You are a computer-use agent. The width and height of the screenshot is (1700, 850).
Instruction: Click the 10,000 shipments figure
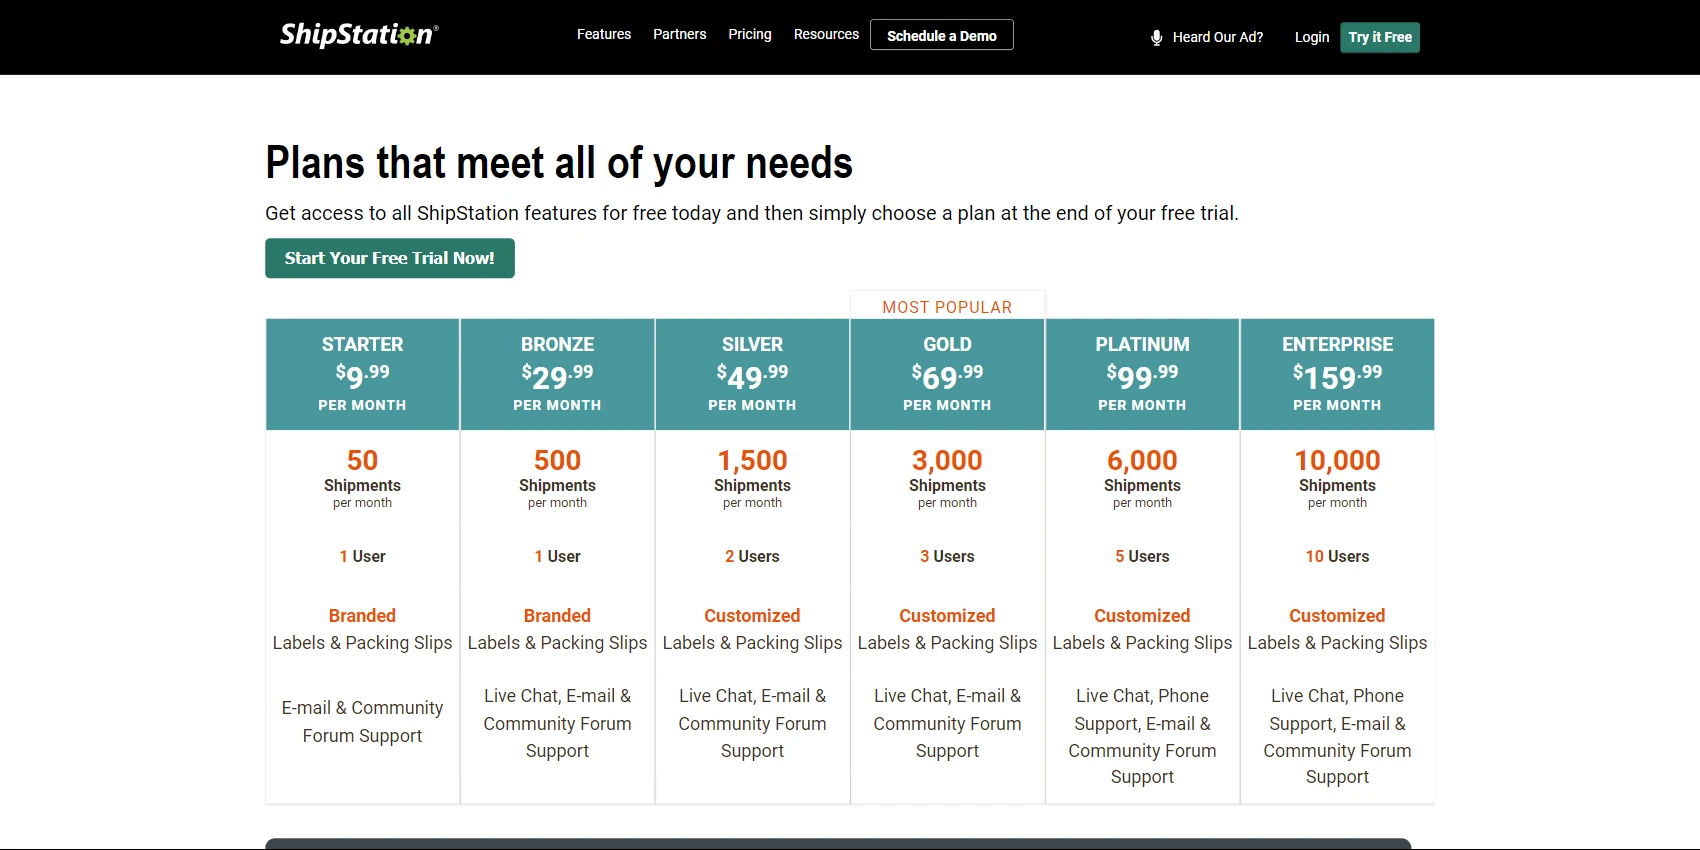pyautogui.click(x=1337, y=460)
